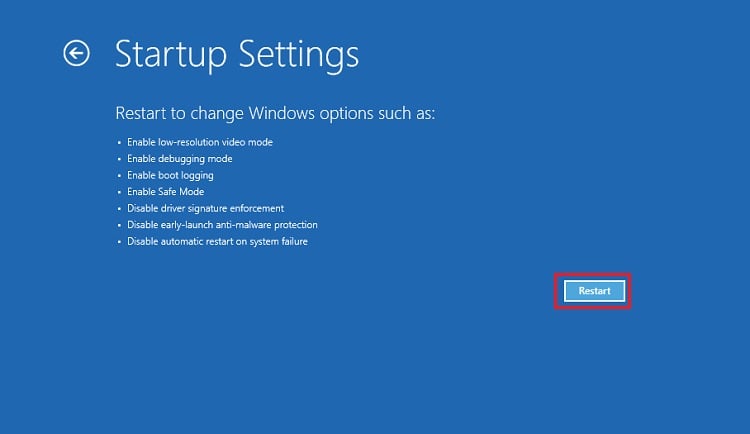The height and width of the screenshot is (434, 750).
Task: Select 'Enable low-resolution video mode' text
Action: point(200,142)
